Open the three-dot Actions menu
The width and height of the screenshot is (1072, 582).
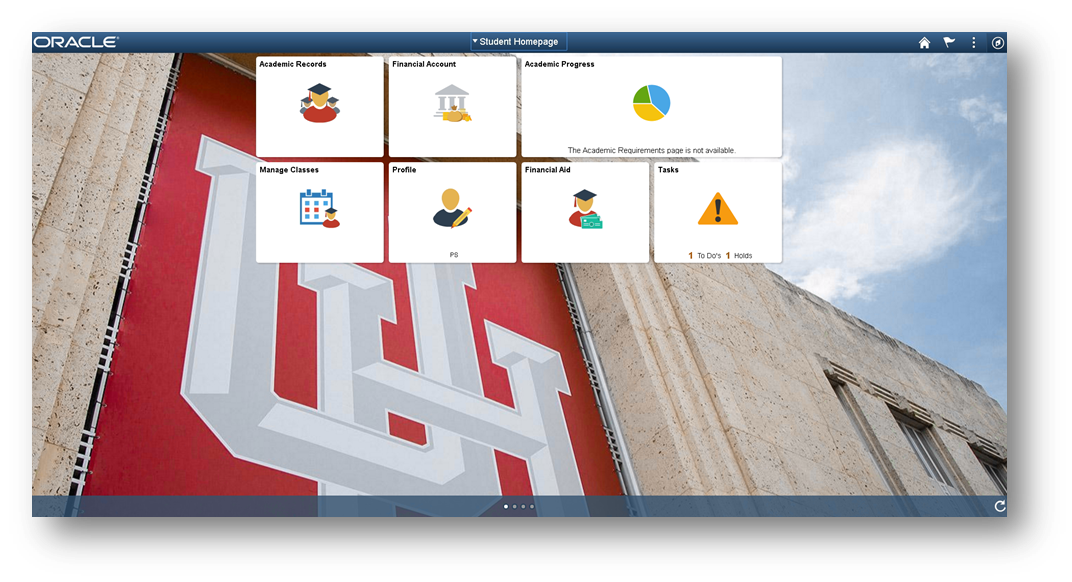click(973, 43)
